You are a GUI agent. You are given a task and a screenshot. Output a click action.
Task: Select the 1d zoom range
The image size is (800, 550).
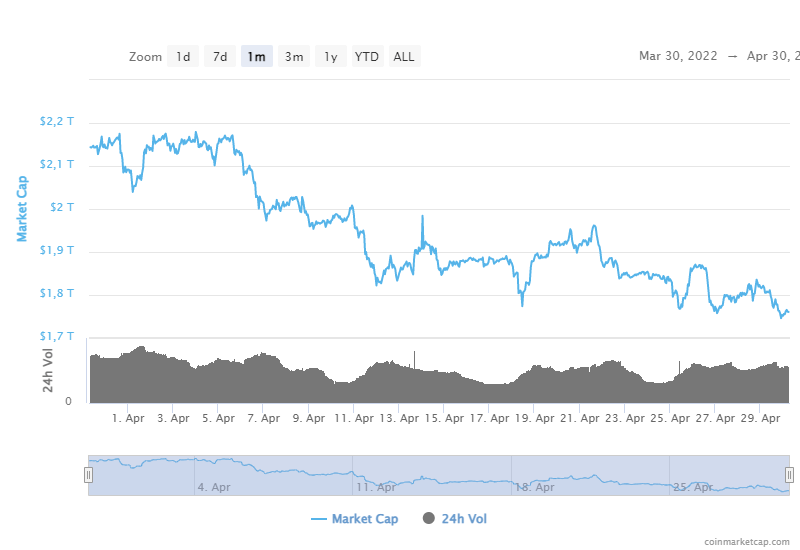183,57
